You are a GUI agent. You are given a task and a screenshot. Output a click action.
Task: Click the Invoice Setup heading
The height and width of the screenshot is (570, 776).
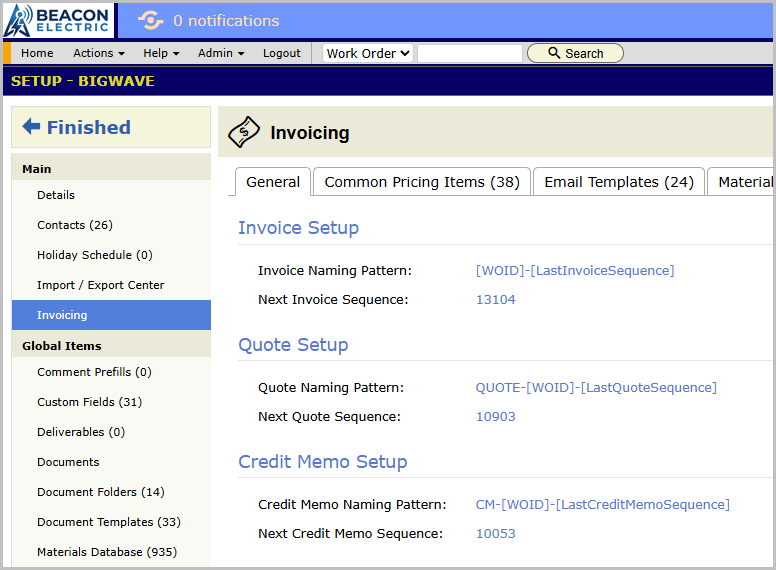pos(298,228)
